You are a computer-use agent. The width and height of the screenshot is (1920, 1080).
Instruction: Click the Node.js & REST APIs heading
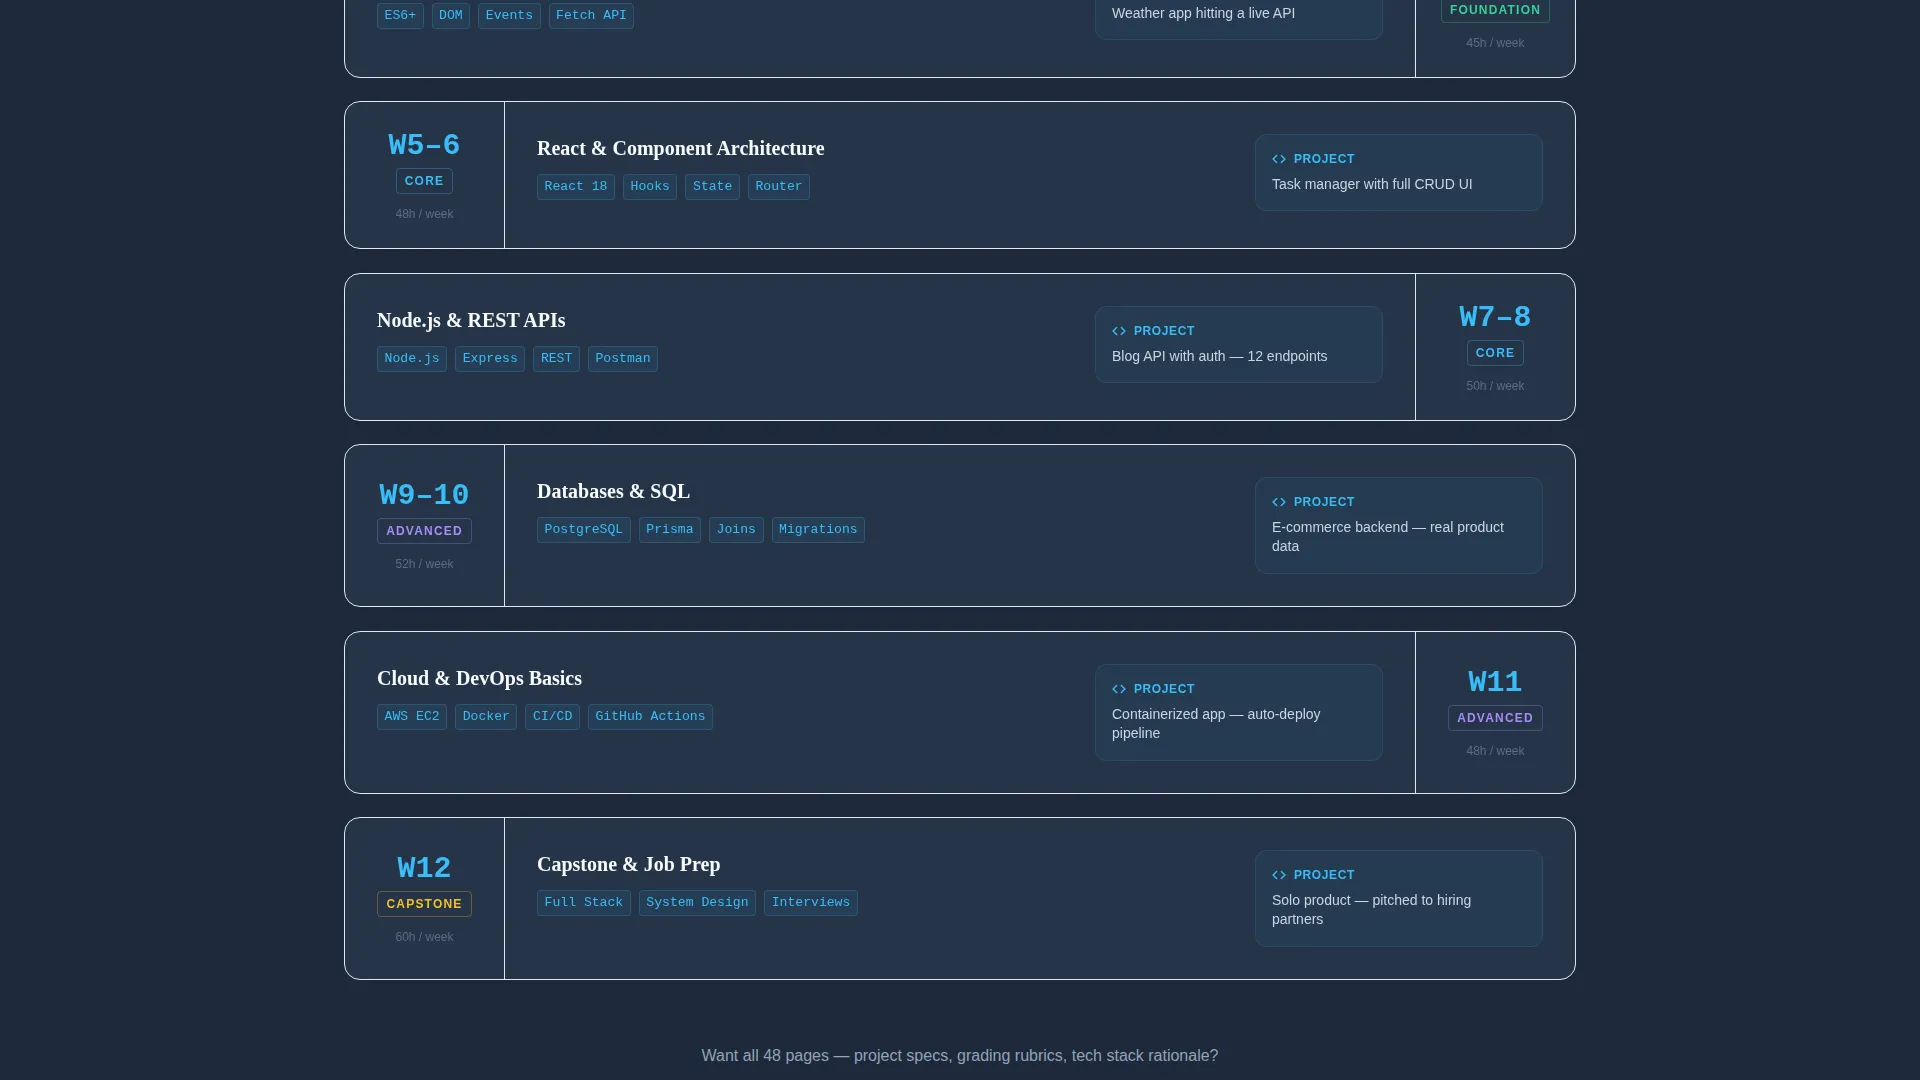tap(471, 320)
